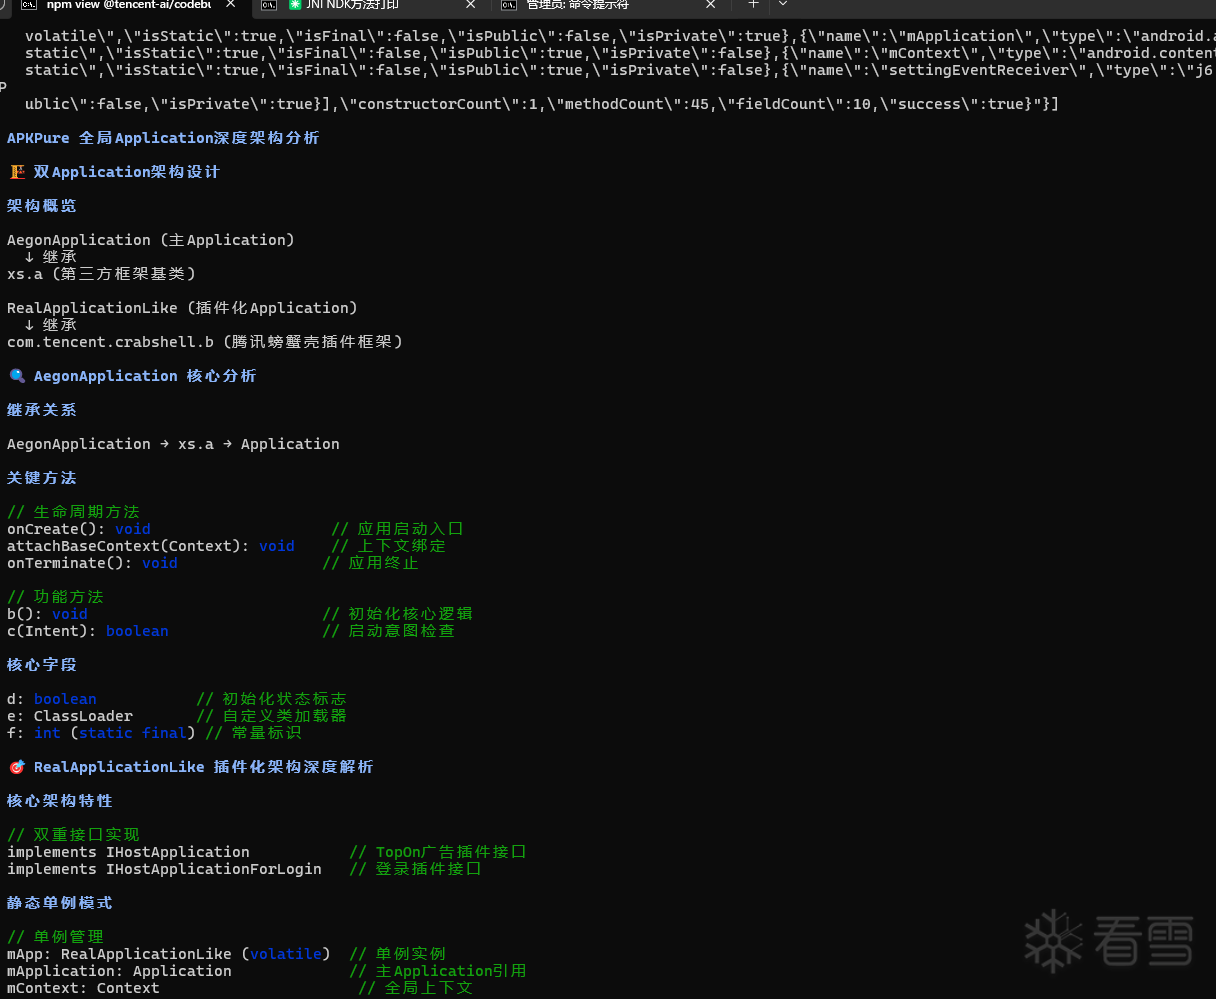Image resolution: width=1216 pixels, height=999 pixels.
Task: Click the comment // 生命周期方法
Action: click(x=73, y=512)
